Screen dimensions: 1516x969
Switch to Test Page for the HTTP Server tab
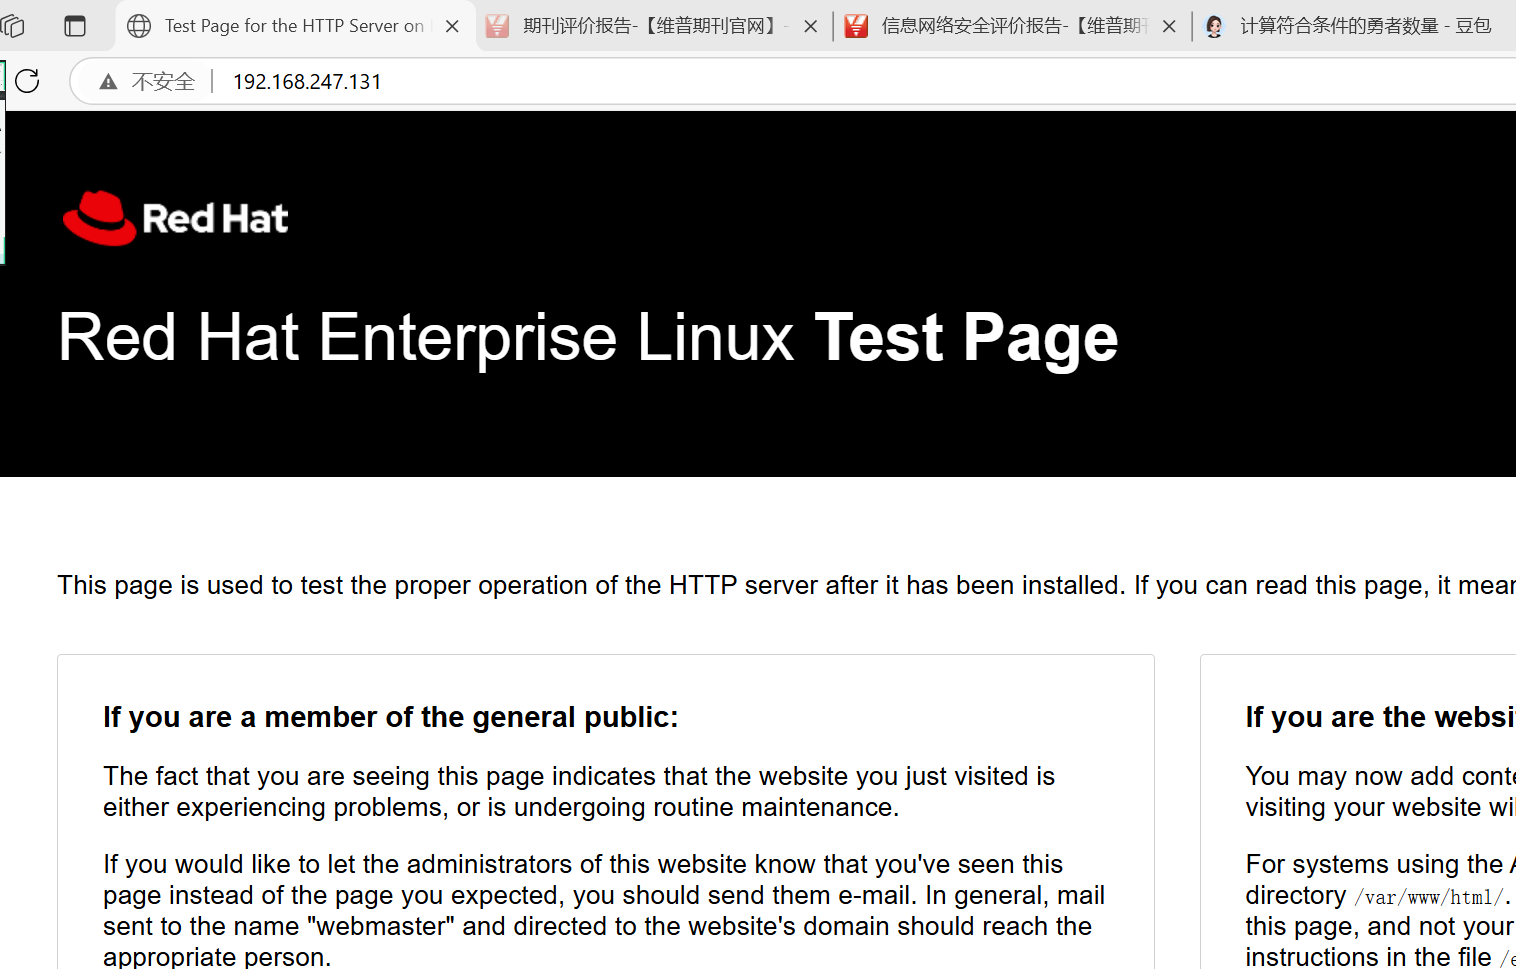point(294,26)
